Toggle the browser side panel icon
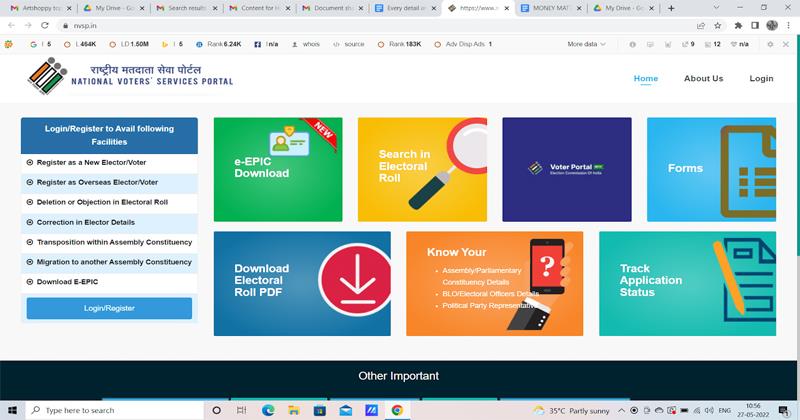 click(755, 26)
